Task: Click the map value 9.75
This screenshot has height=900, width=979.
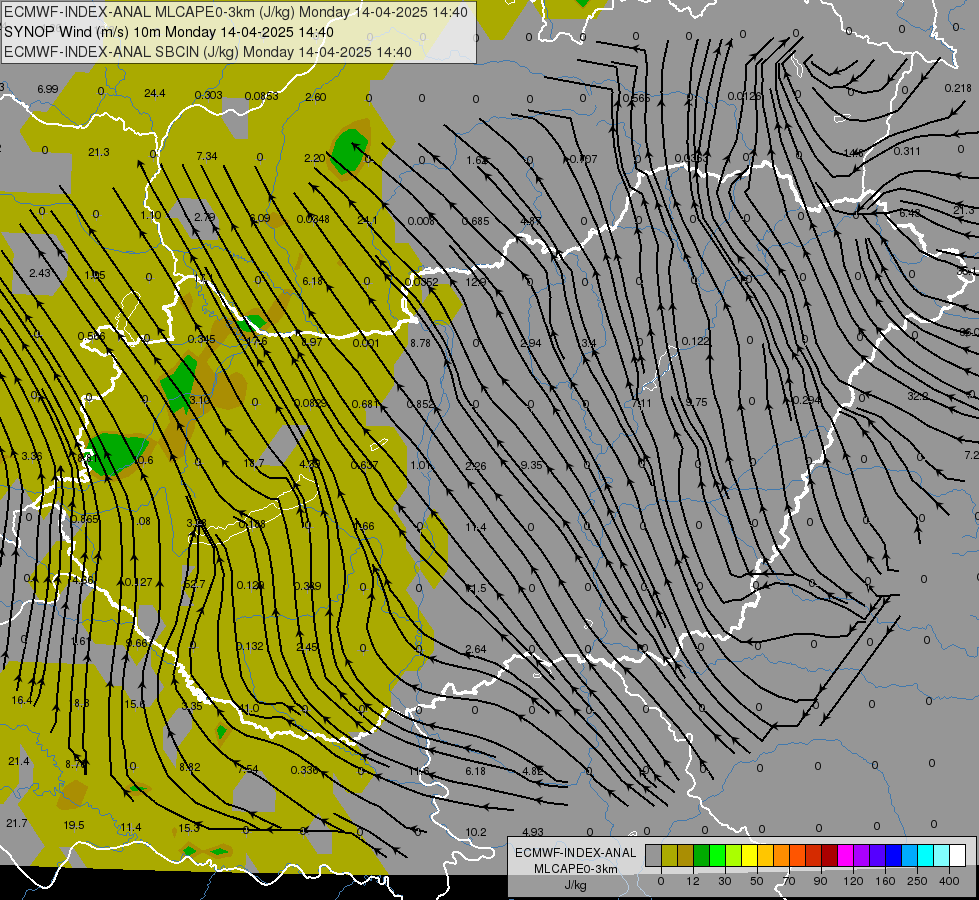Action: [x=697, y=402]
